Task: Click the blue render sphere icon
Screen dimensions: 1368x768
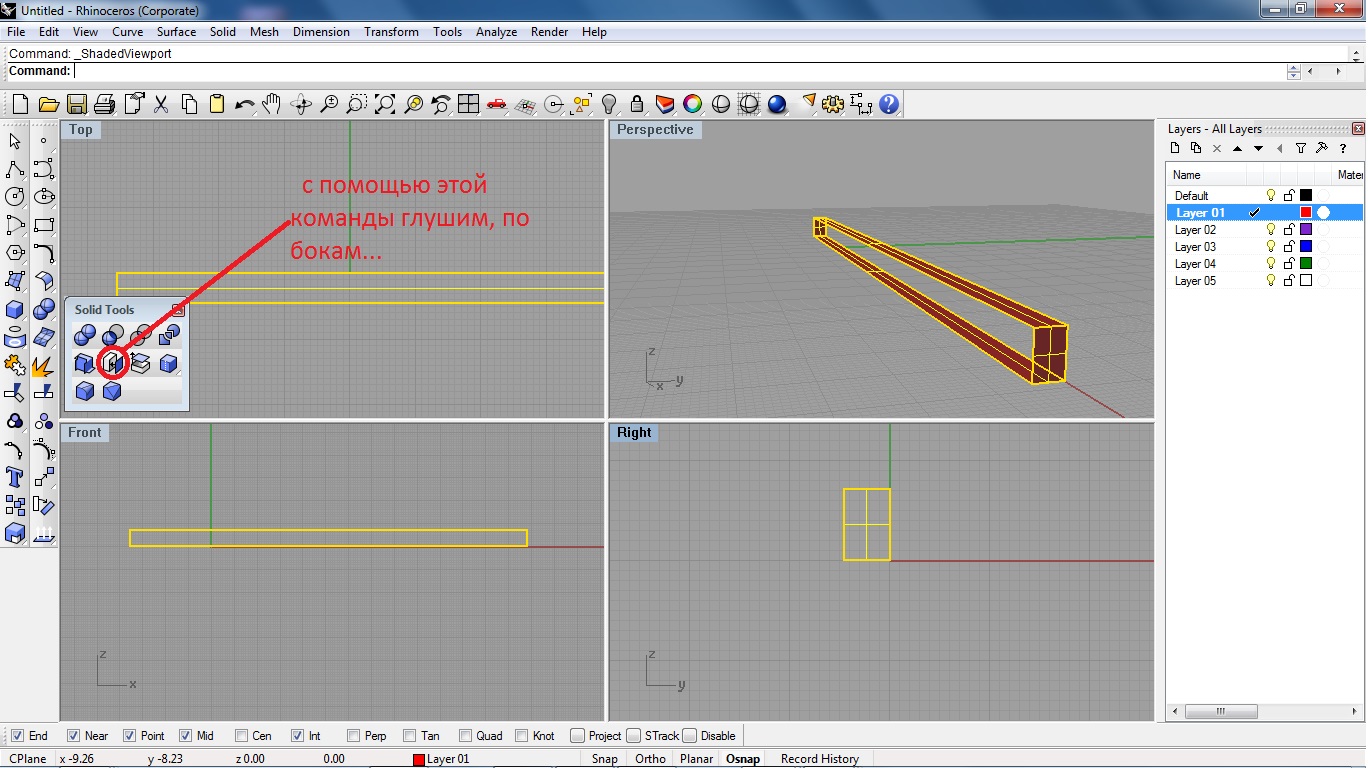Action: [x=777, y=104]
